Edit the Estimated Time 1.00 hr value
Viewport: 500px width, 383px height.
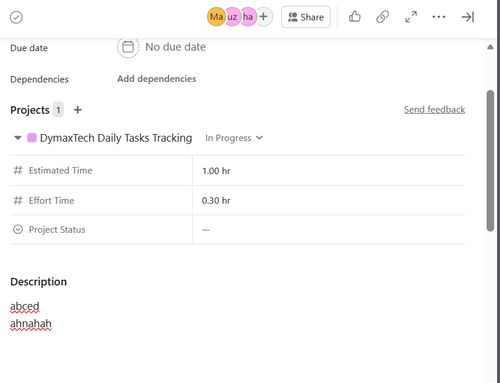[216, 171]
